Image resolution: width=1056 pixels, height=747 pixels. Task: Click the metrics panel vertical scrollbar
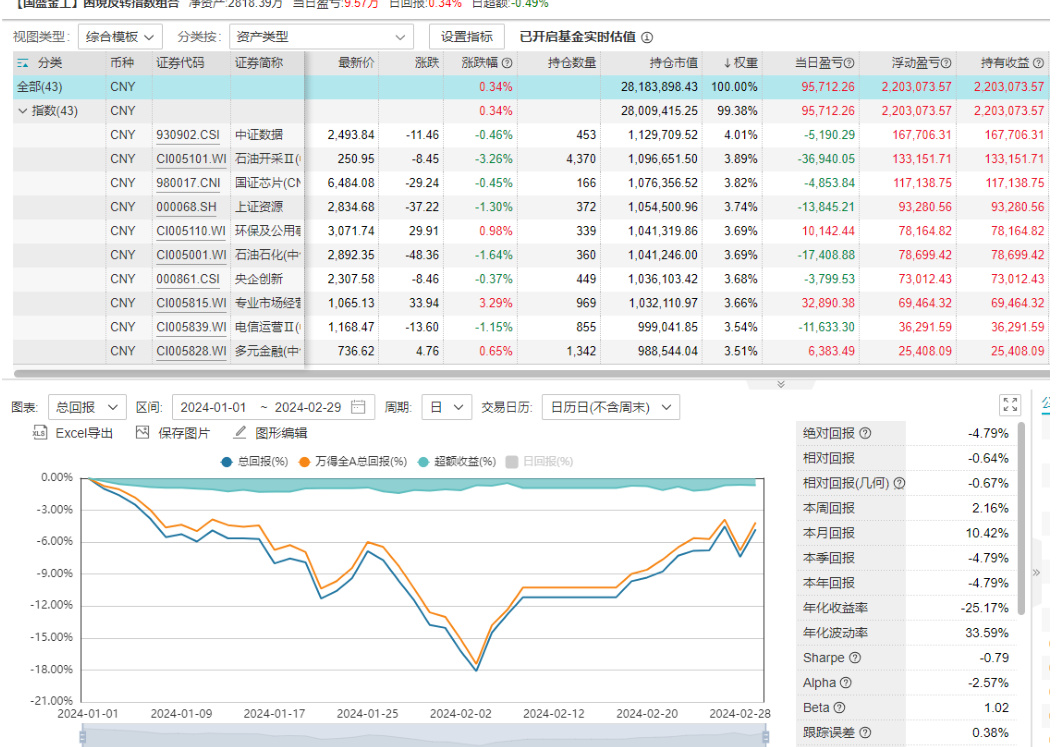coord(1022,520)
